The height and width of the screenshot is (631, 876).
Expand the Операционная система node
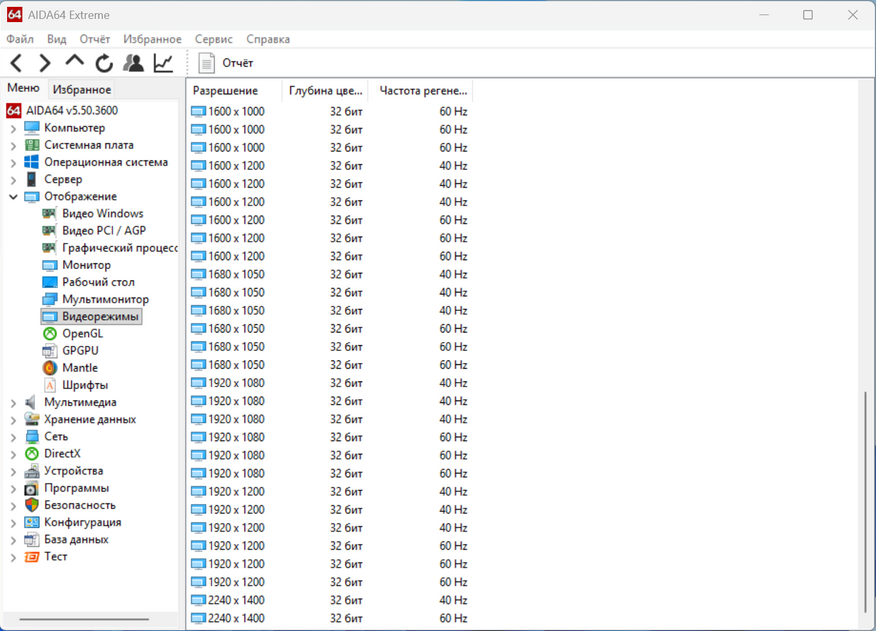pyautogui.click(x=13, y=163)
